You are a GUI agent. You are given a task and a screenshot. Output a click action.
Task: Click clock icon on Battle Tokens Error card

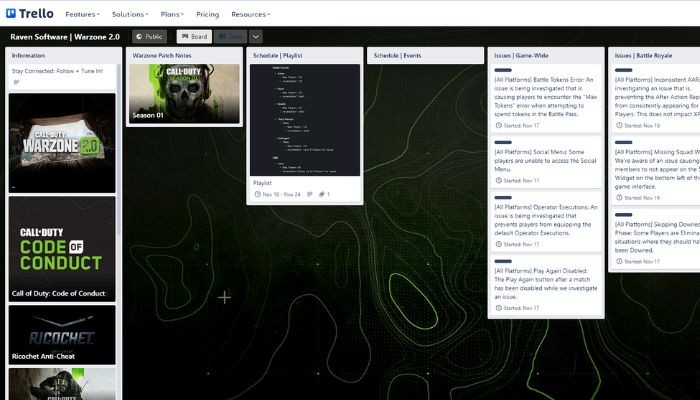coord(498,125)
